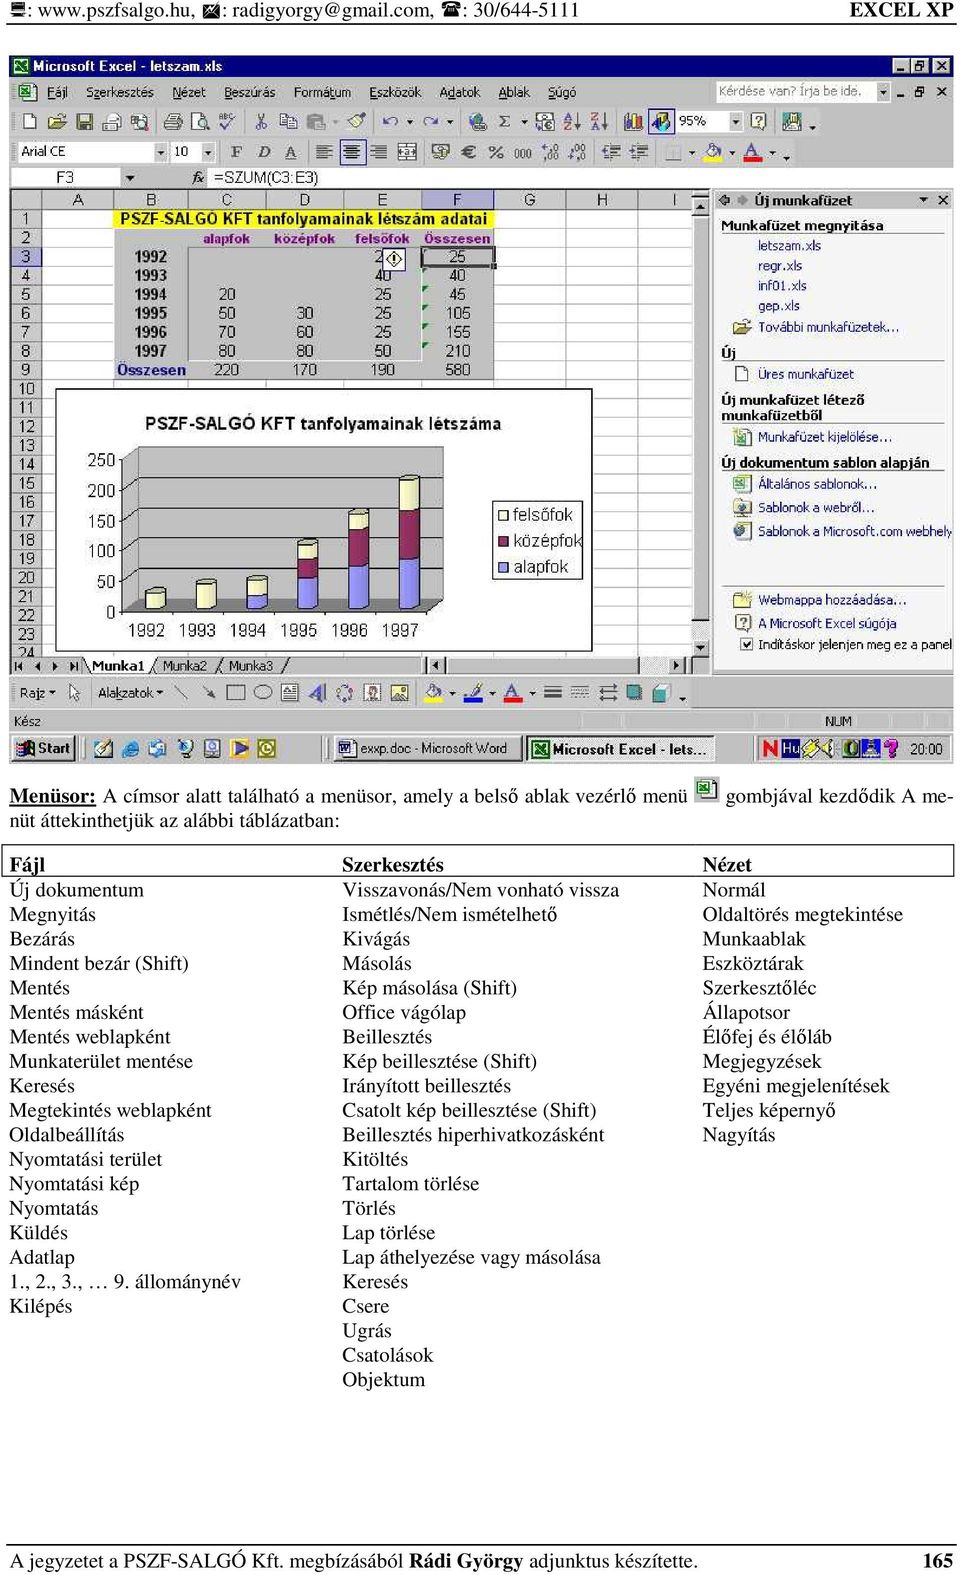Click the Open file toolbar icon
Image resolution: width=960 pixels, height=1575 pixels.
click(57, 121)
